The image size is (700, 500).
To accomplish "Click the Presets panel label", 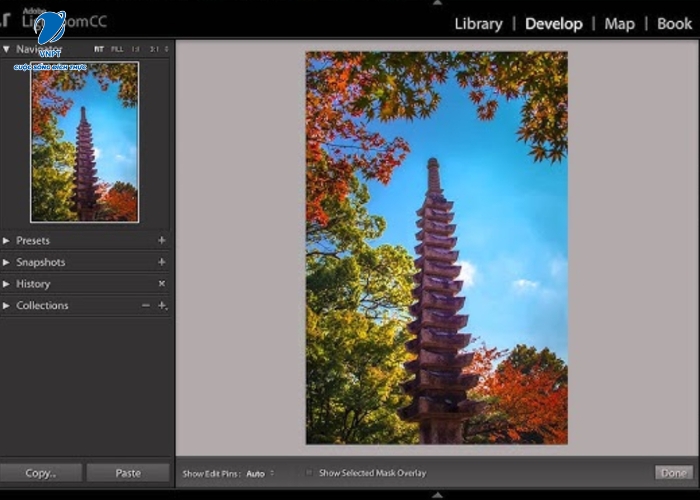I will tap(33, 241).
